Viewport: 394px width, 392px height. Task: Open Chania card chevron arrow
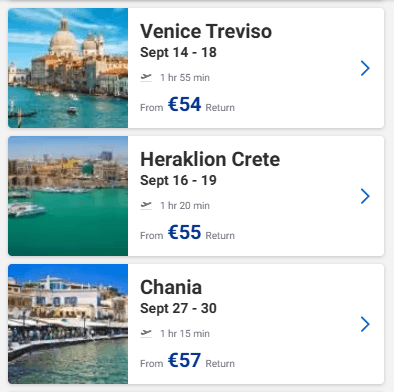(x=365, y=324)
